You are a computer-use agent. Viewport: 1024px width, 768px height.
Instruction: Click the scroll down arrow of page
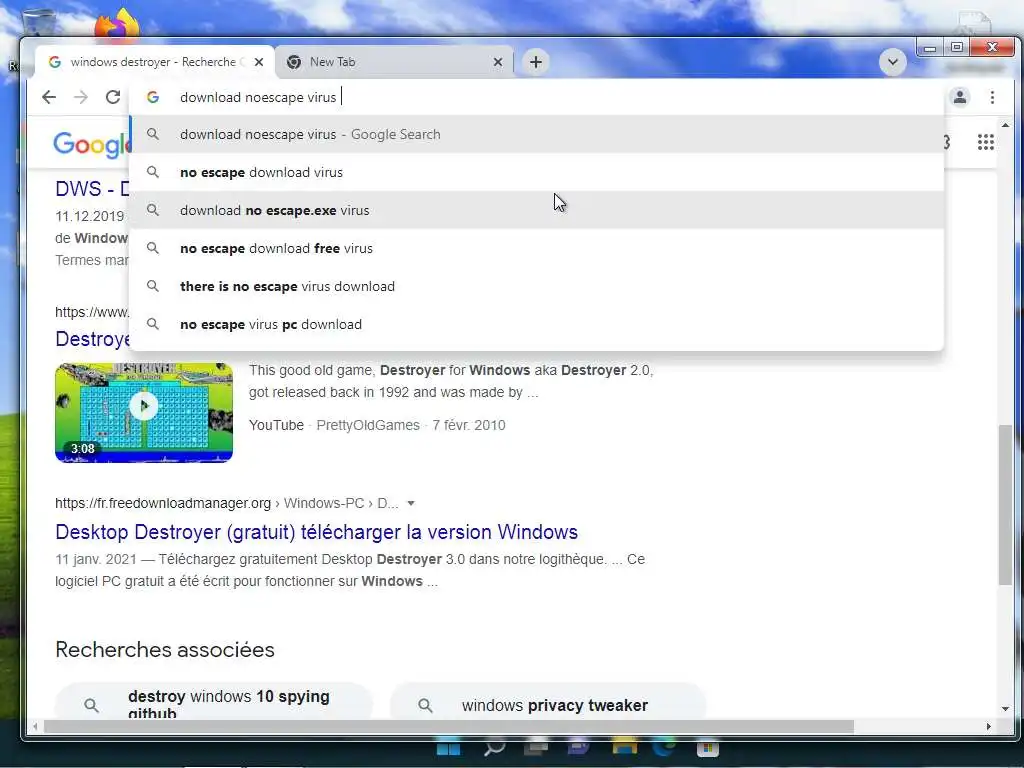pos(1005,709)
